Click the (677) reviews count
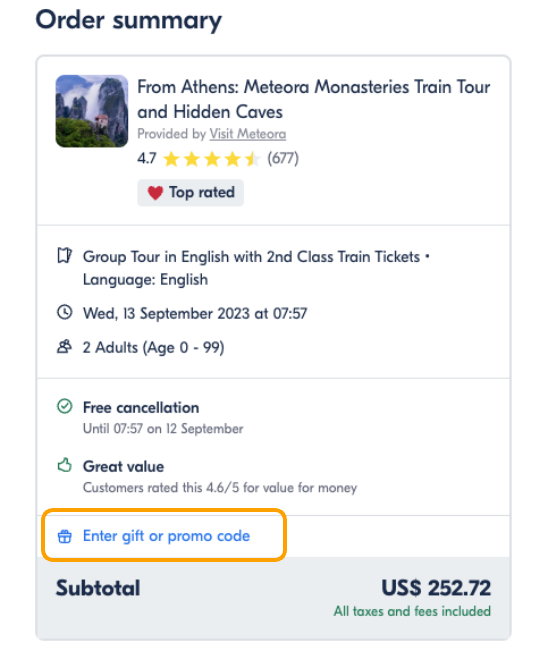The image size is (548, 668). [x=283, y=158]
